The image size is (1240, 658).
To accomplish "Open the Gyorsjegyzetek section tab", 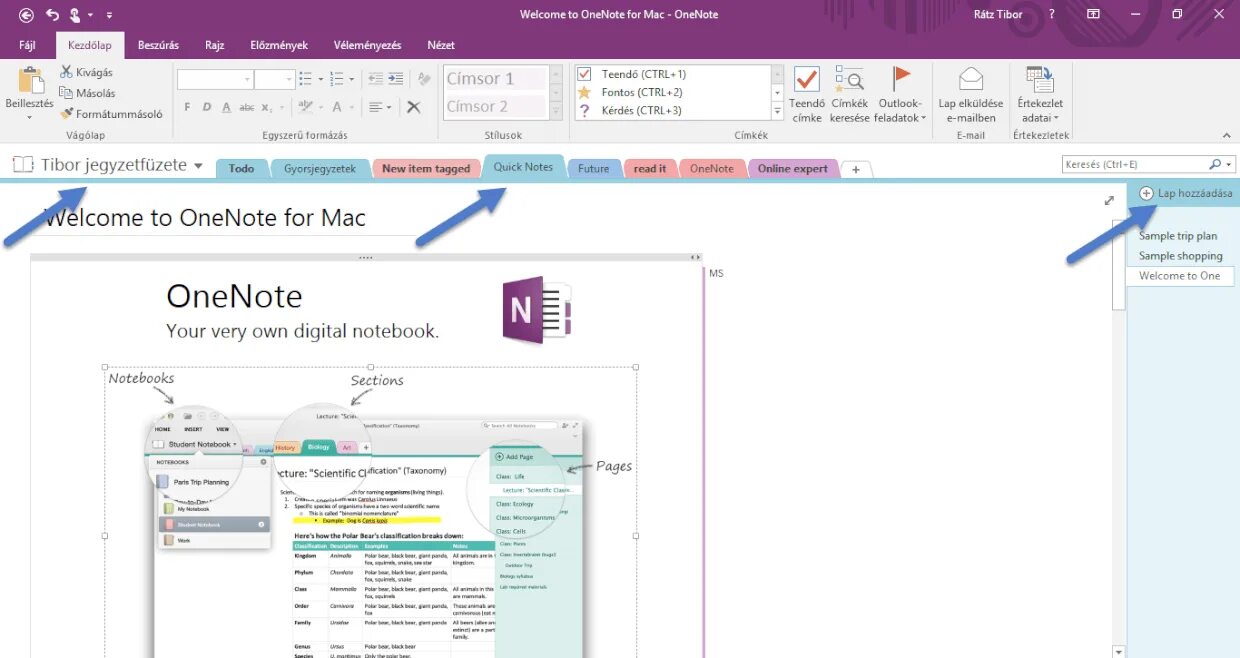I will (320, 168).
